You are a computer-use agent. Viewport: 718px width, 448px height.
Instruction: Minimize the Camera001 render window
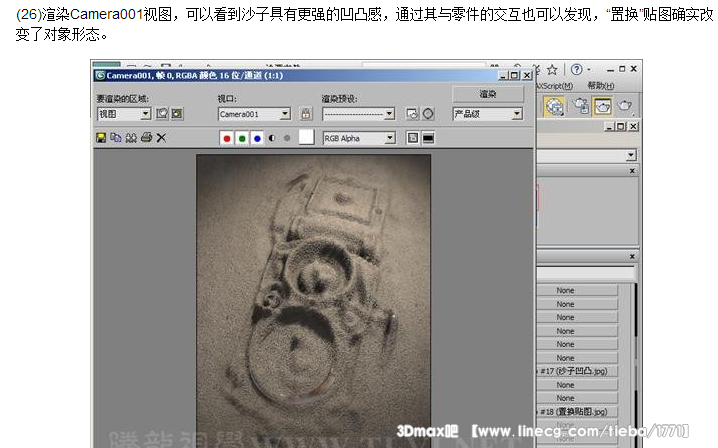click(x=503, y=76)
